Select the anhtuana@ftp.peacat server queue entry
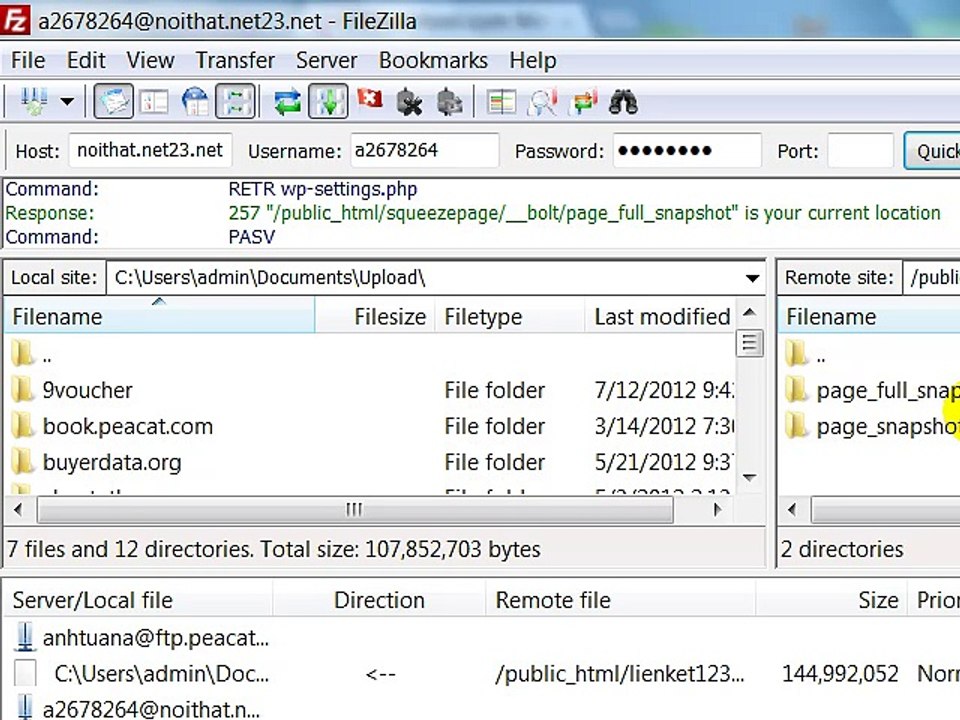The image size is (960, 720). point(142,638)
